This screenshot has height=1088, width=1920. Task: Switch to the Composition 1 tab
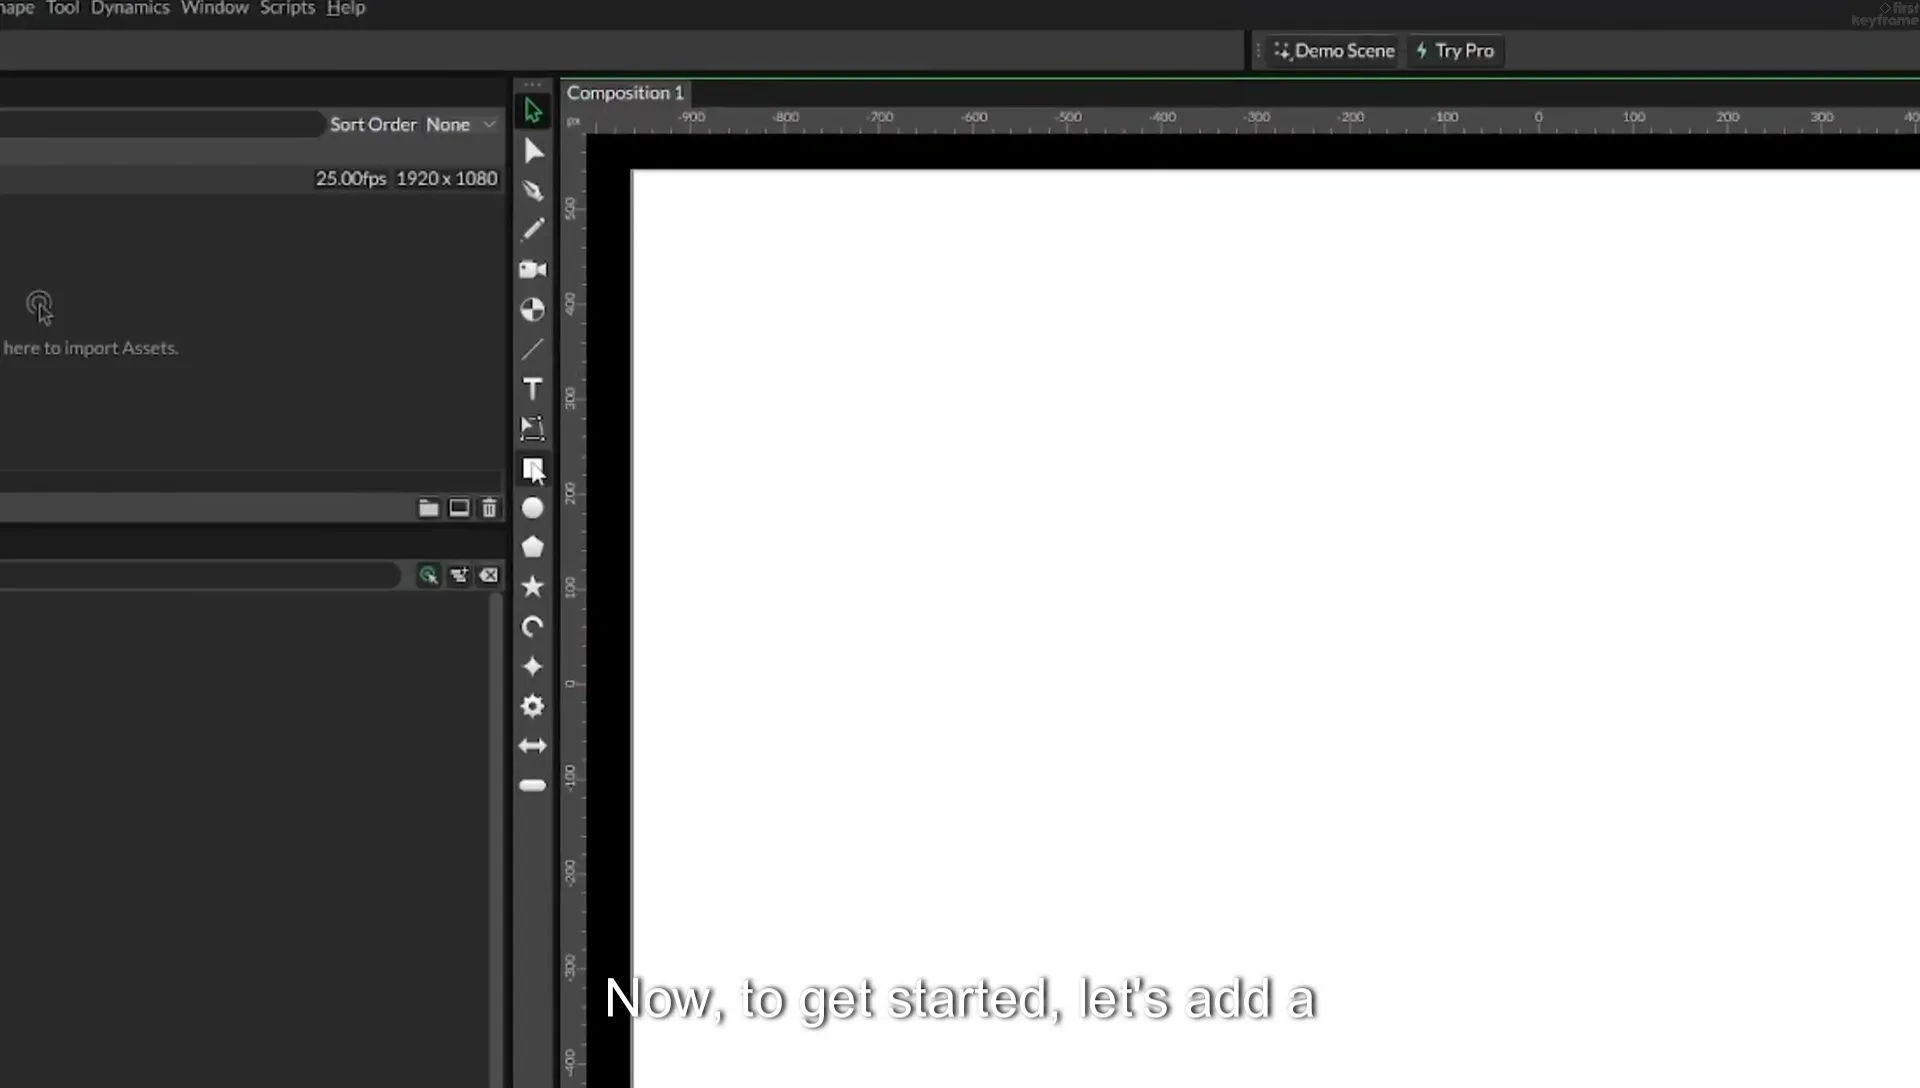(625, 93)
